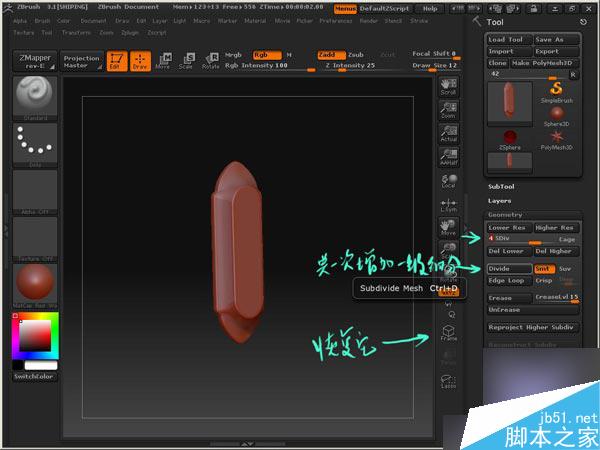Click the Edge Loop button
The width and height of the screenshot is (600, 450).
tap(509, 280)
